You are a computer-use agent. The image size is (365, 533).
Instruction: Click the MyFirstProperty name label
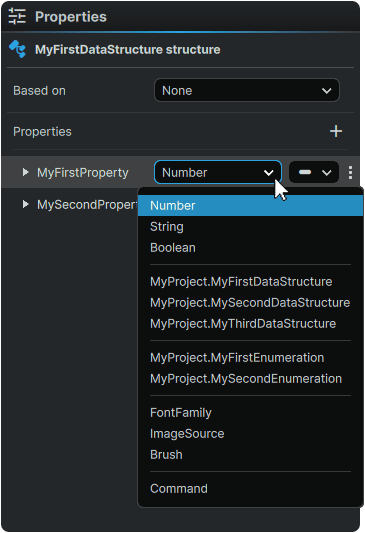pos(83,173)
